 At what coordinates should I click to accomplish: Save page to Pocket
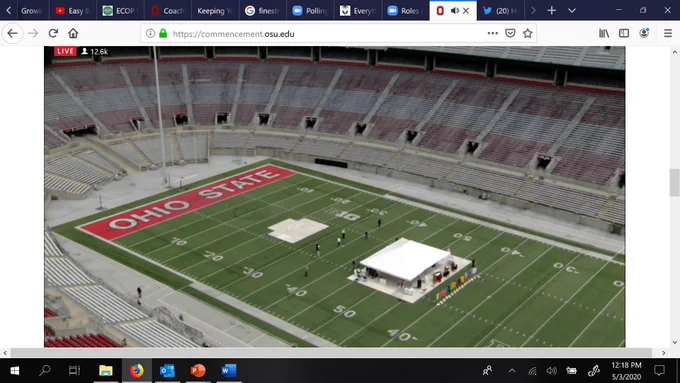(x=510, y=33)
